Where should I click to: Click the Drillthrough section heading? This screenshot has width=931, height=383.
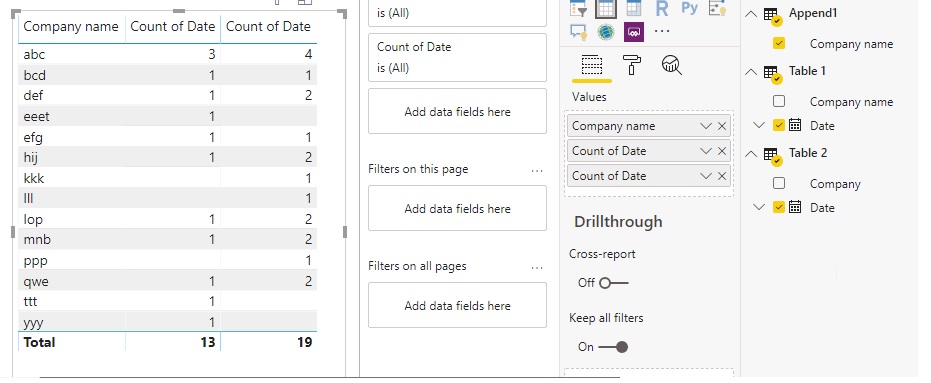click(618, 221)
